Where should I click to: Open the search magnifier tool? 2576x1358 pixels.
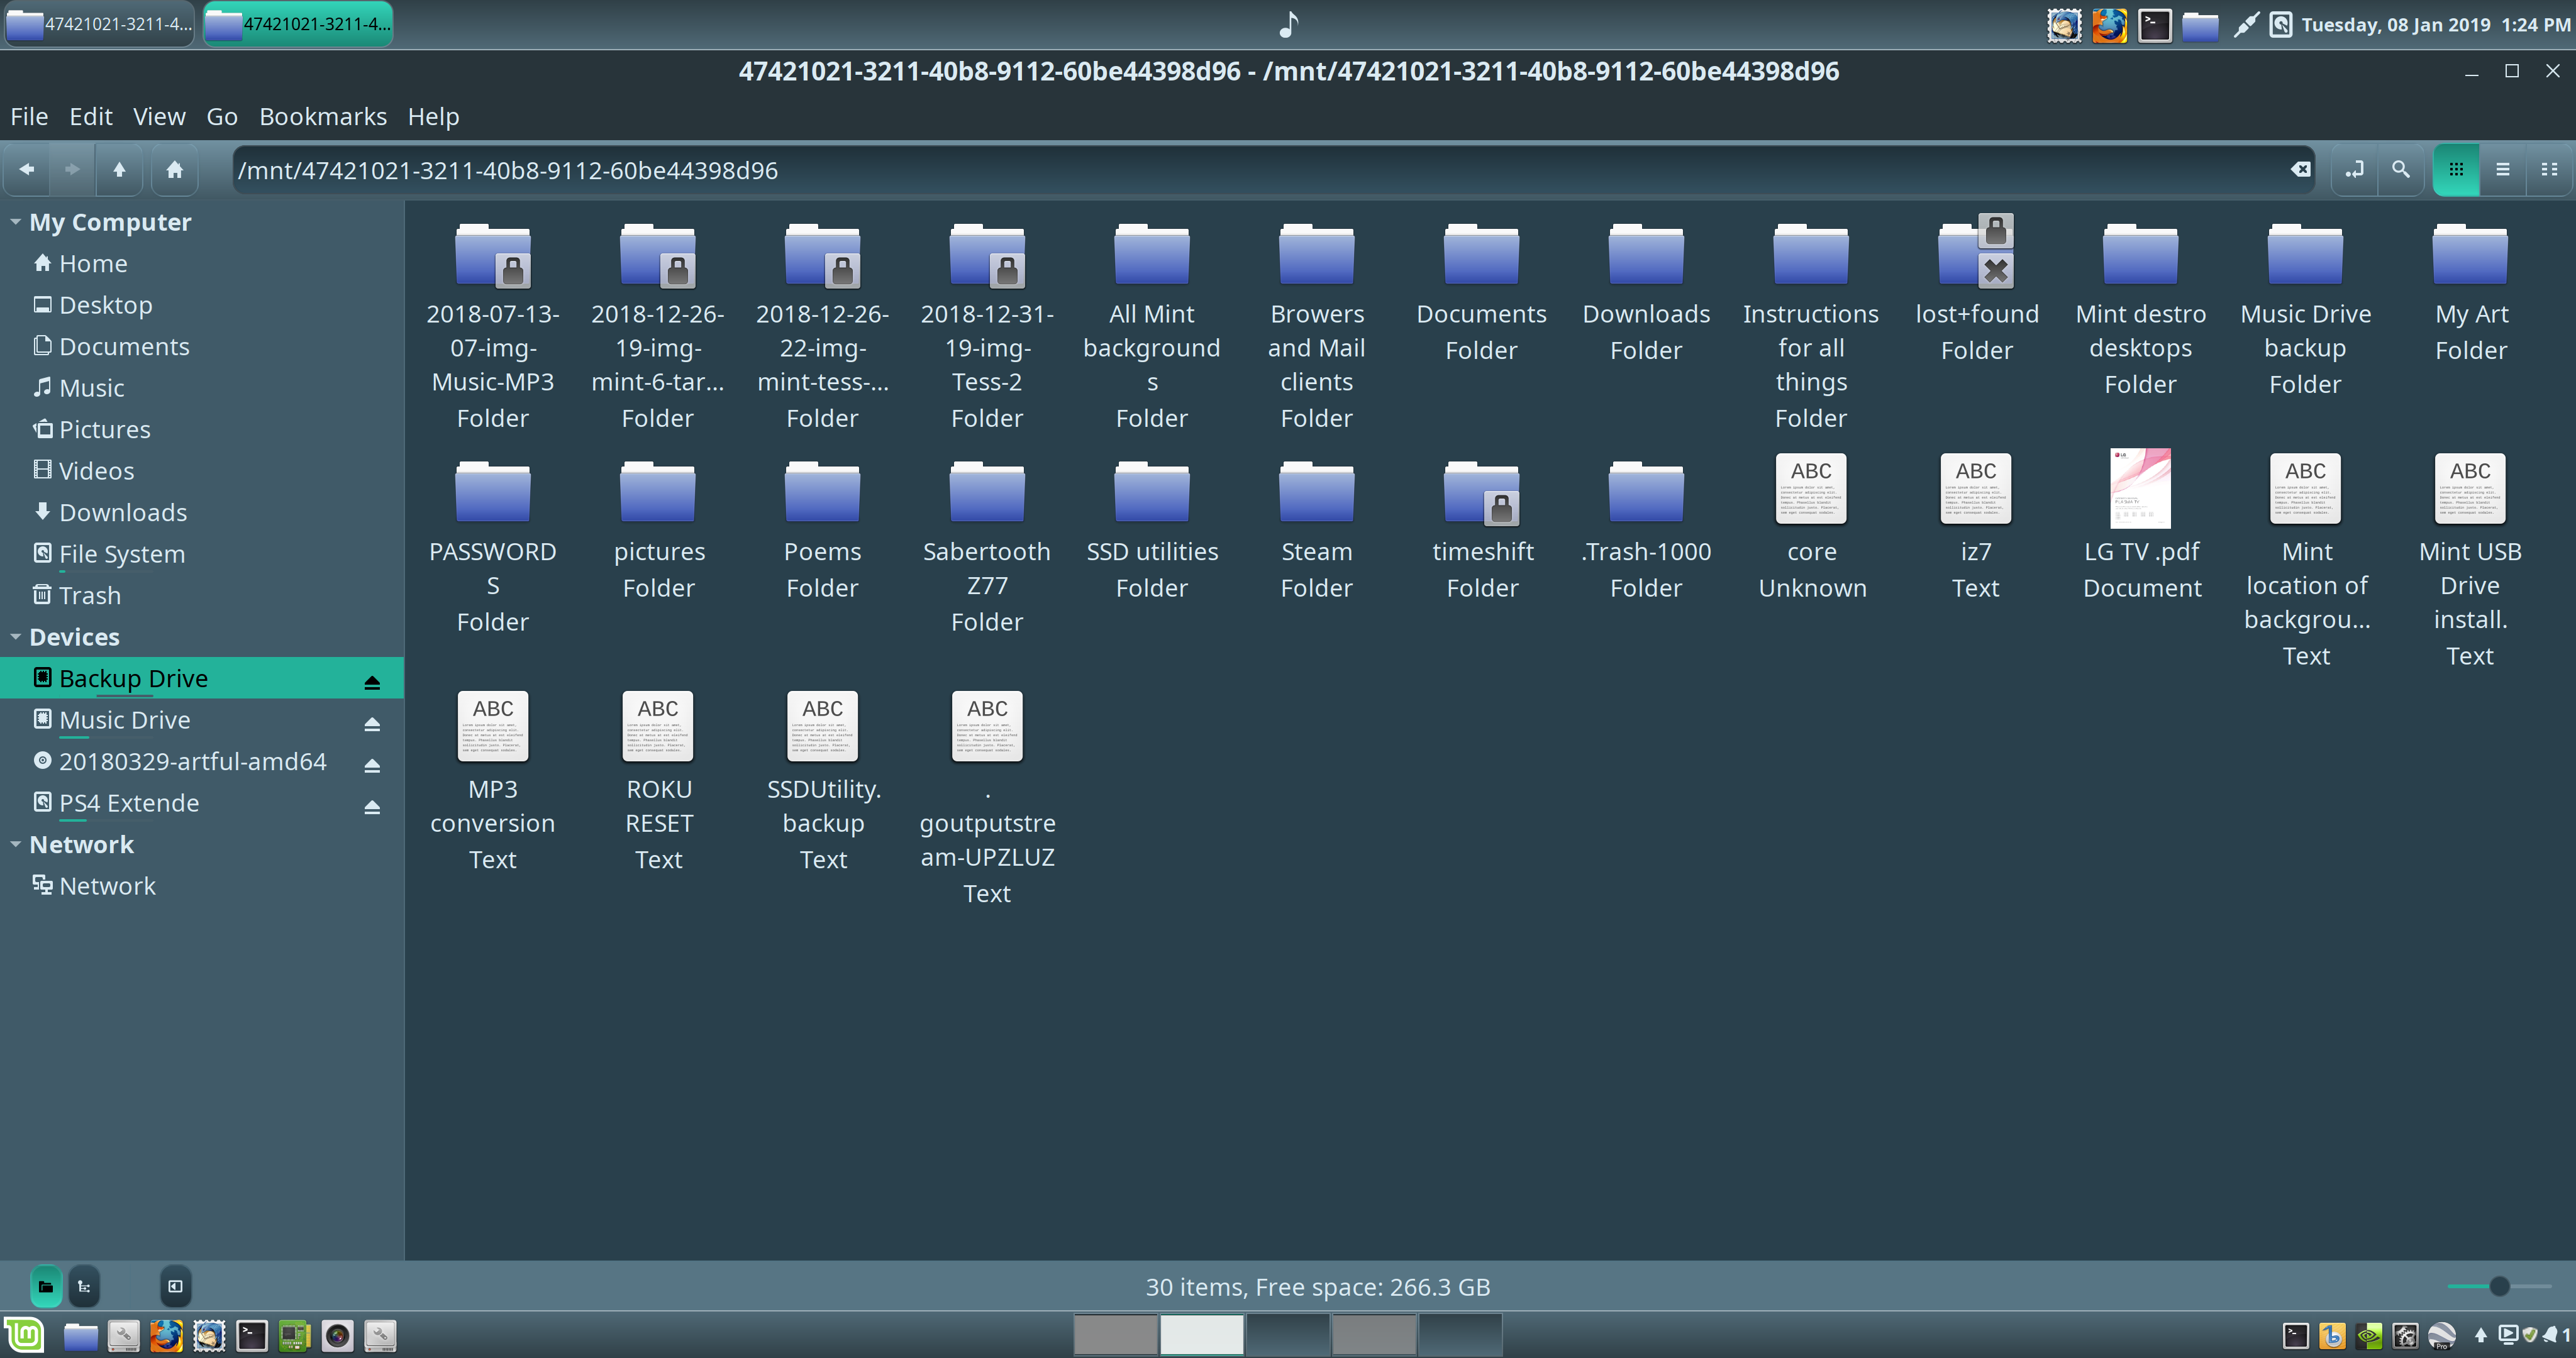(2401, 169)
